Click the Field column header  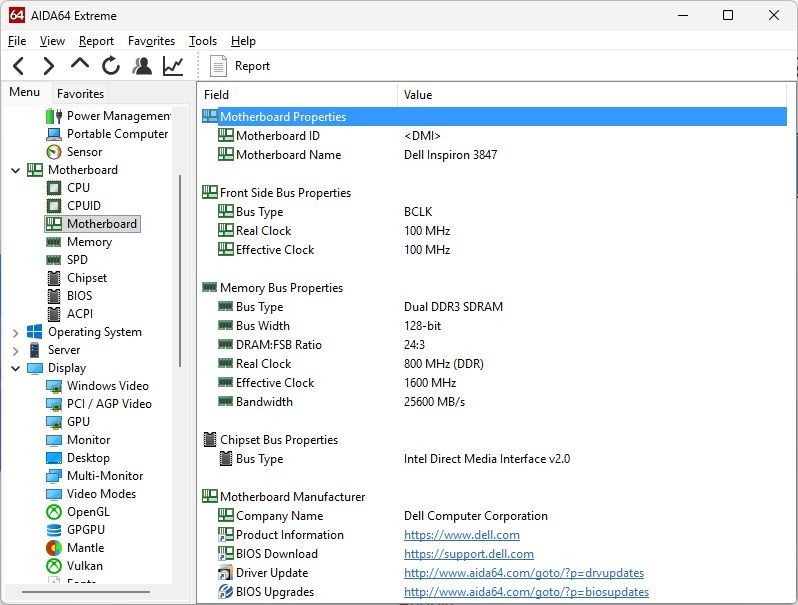[298, 95]
